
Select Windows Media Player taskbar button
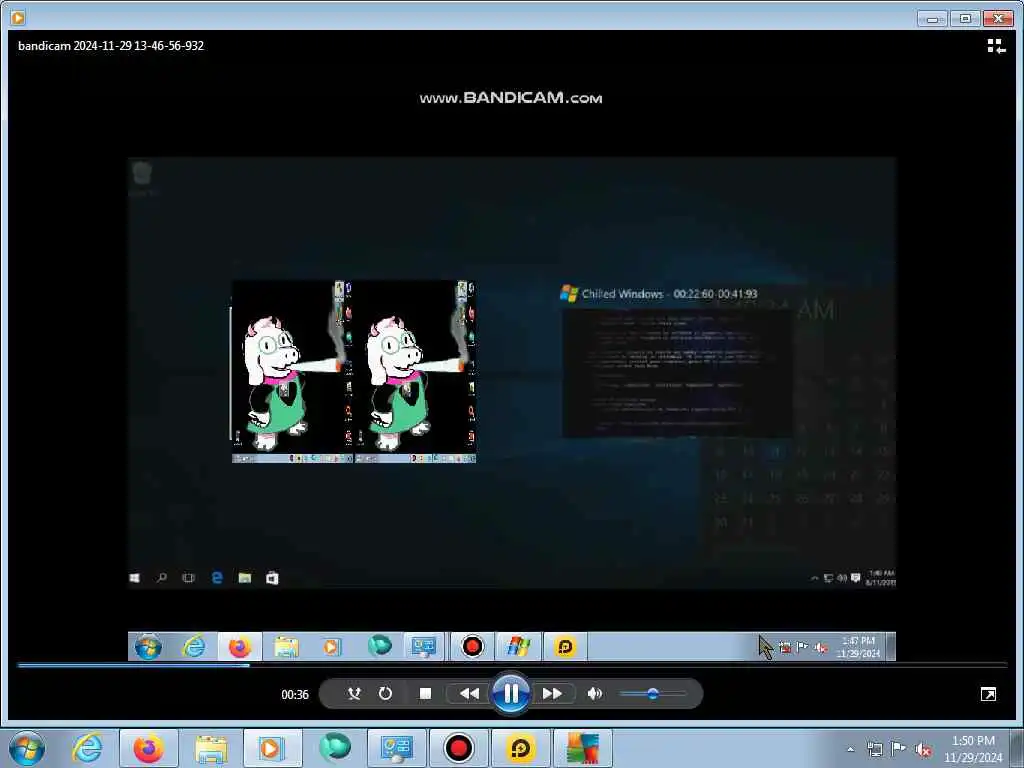coord(272,748)
